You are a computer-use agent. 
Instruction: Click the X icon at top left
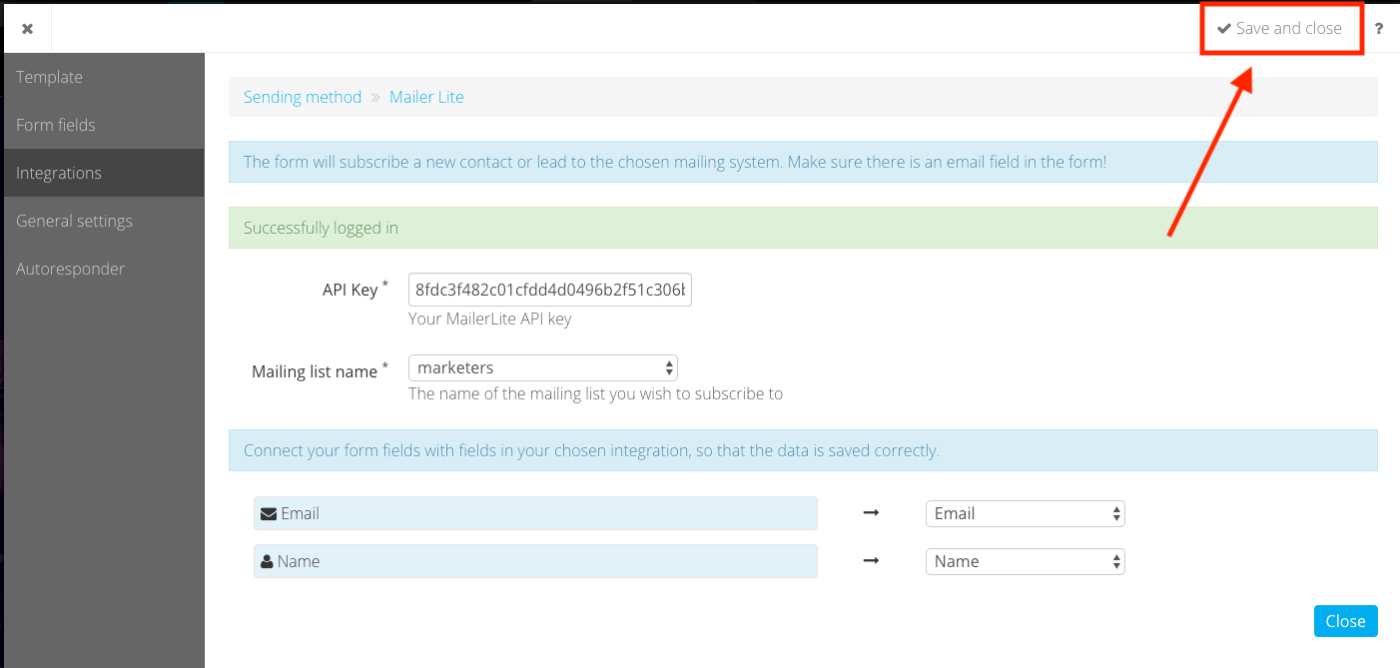coord(27,29)
